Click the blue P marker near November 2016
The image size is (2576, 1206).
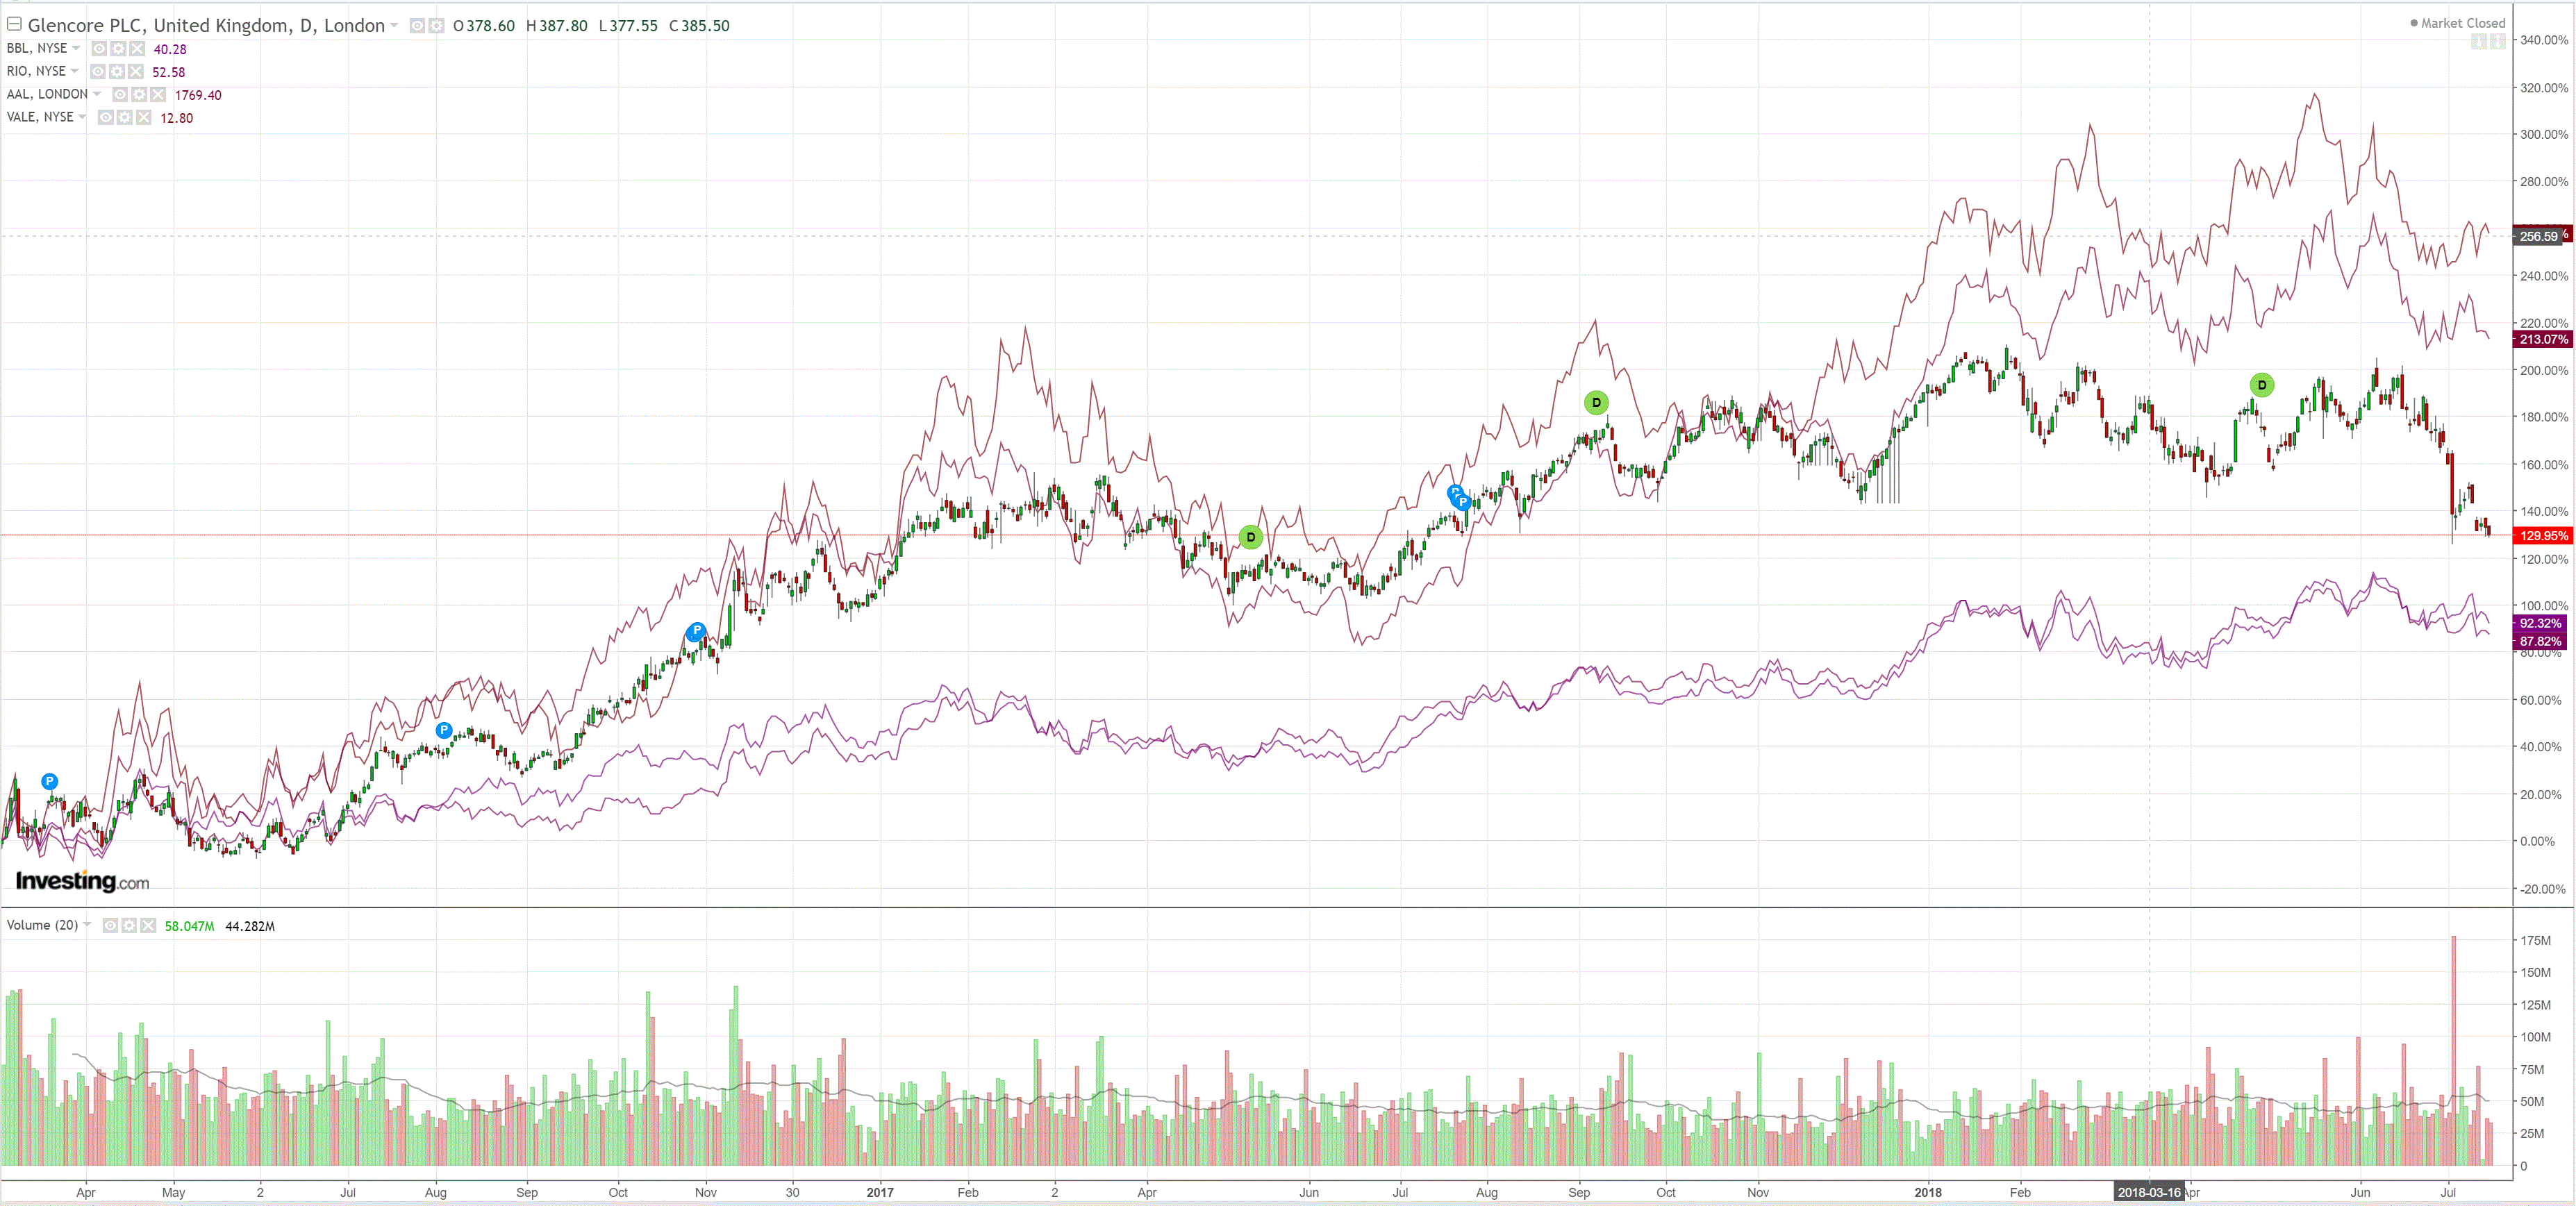[696, 631]
